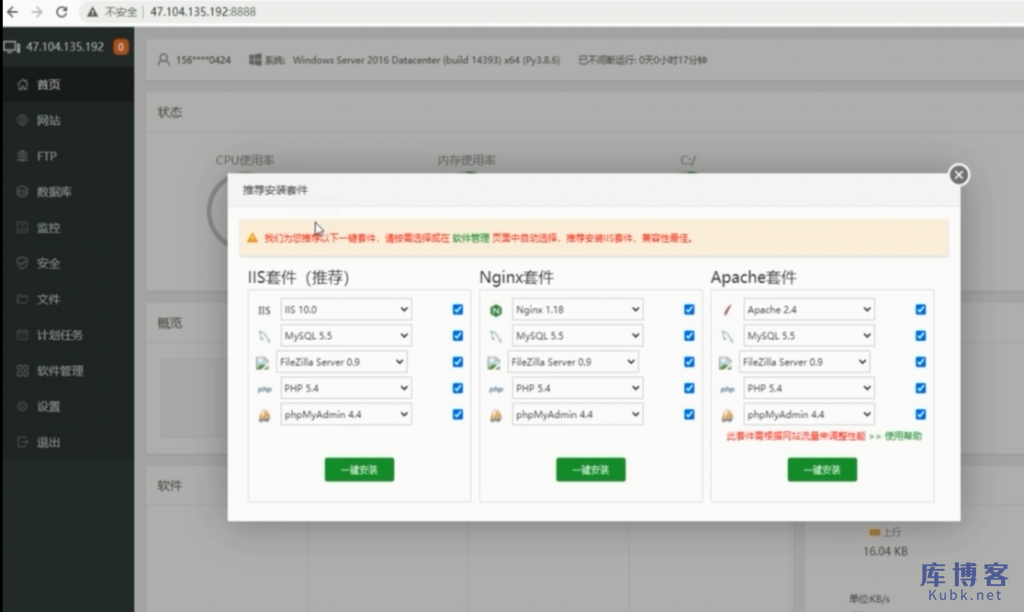Uncheck the Apache 2.4 checkbox
Screen dimensions: 1024x612
920,310
